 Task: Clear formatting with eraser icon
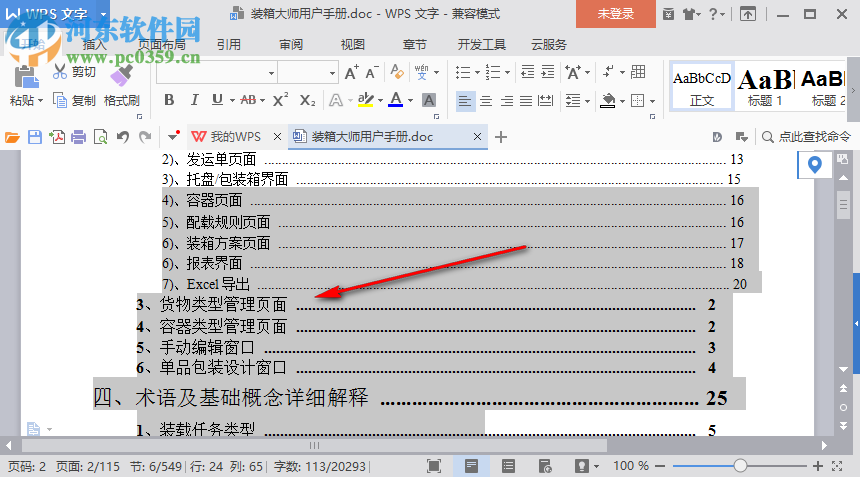[x=397, y=72]
